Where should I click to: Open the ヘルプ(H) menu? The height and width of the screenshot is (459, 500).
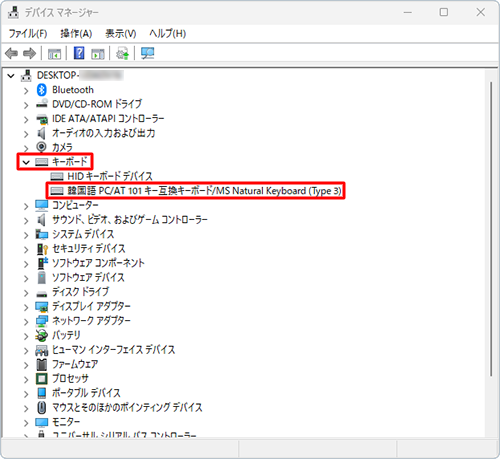point(167,33)
